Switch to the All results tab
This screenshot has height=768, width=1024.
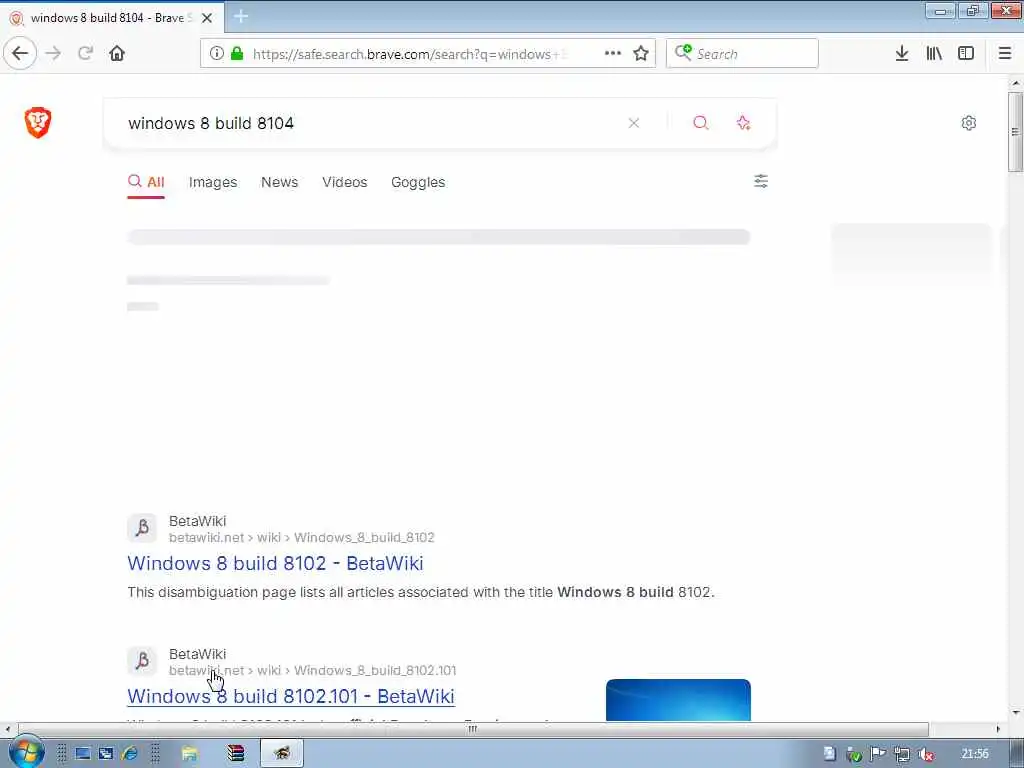(146, 182)
